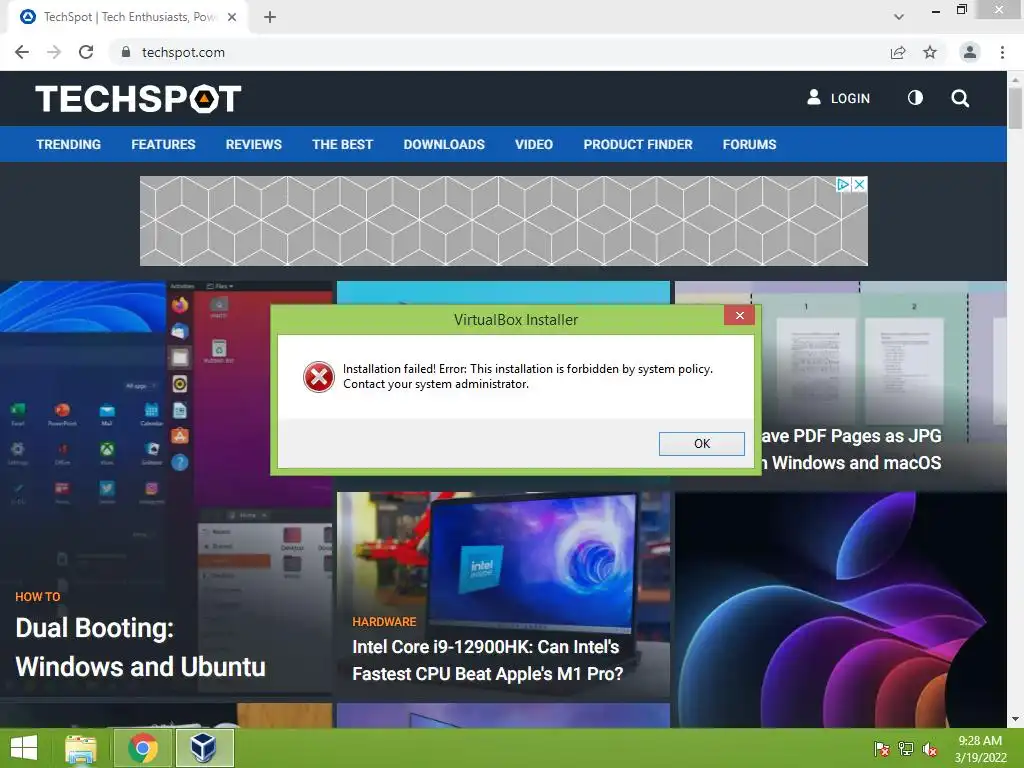Click scrollbar down arrow

(1015, 720)
